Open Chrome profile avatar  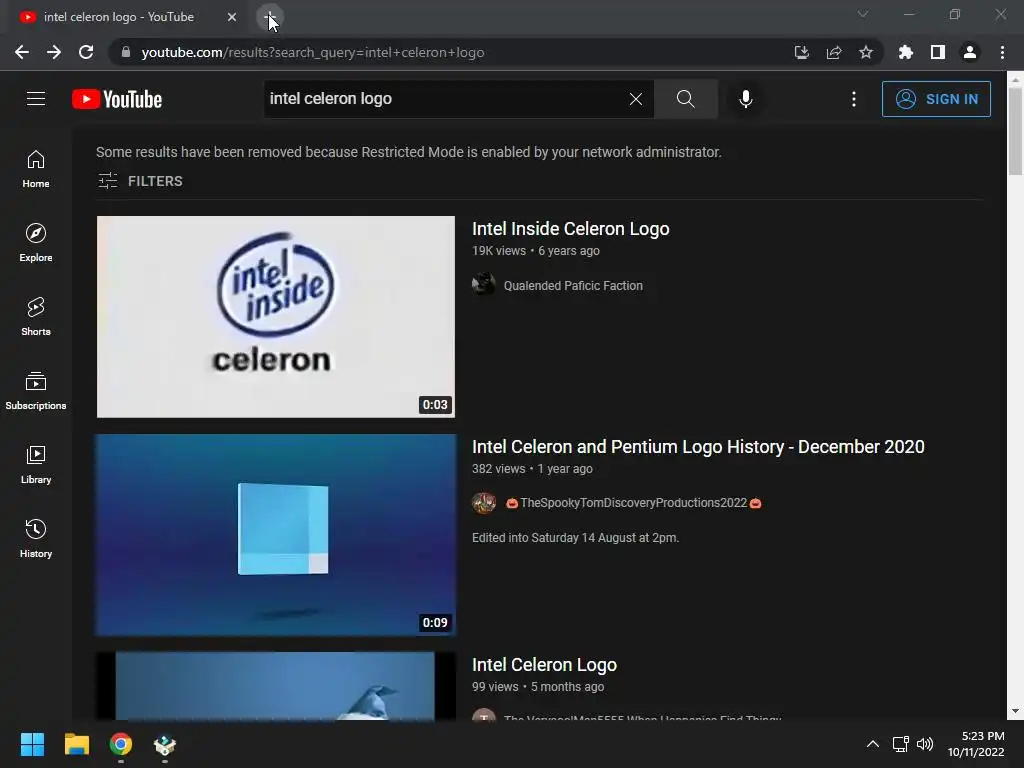(970, 52)
